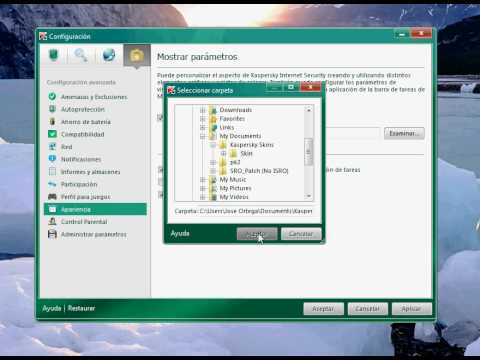Click the My Videos folder icon

tap(213, 197)
